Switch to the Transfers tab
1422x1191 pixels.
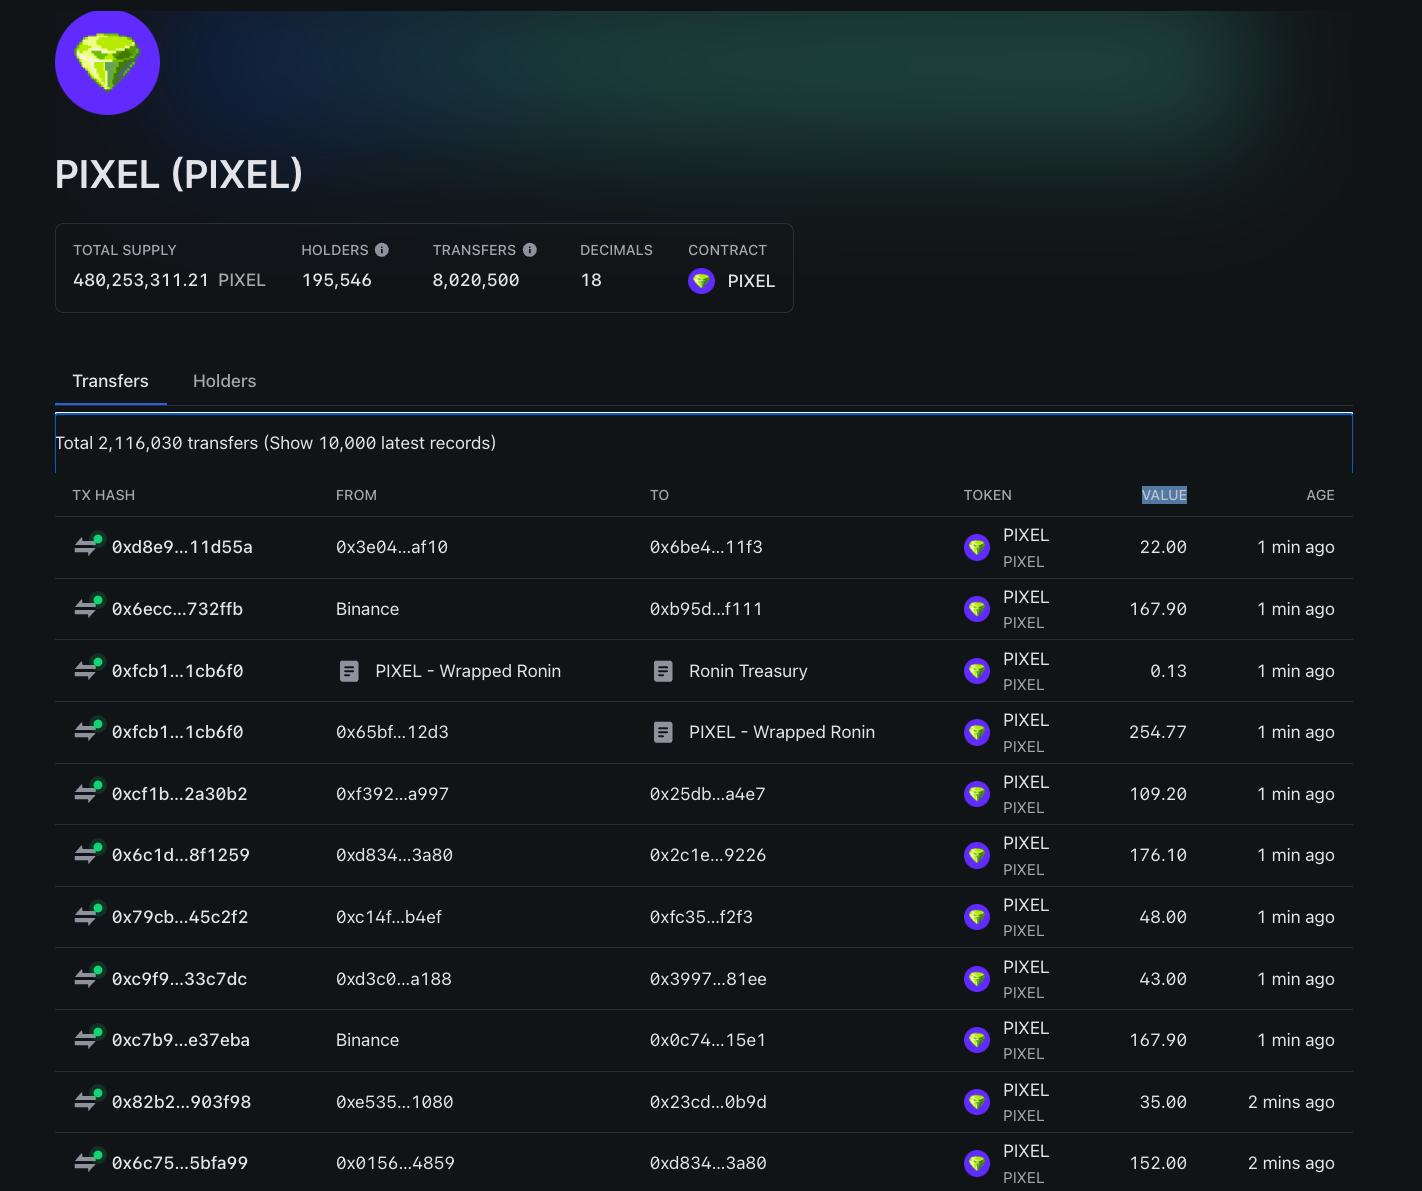coord(111,381)
